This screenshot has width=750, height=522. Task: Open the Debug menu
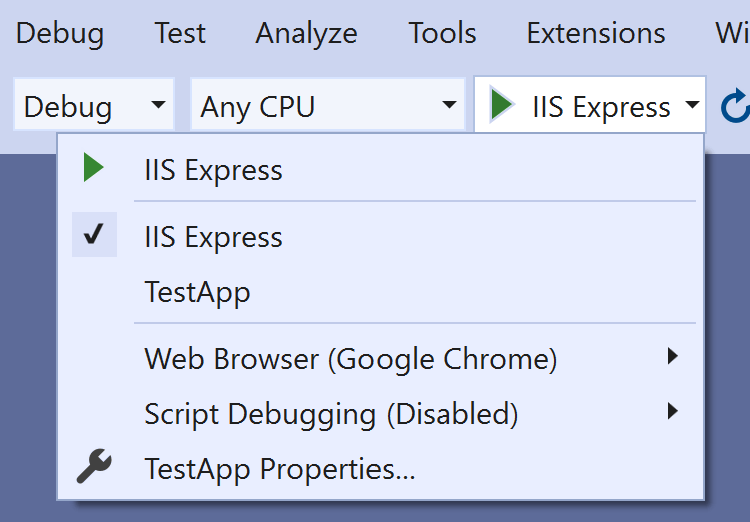(60, 33)
